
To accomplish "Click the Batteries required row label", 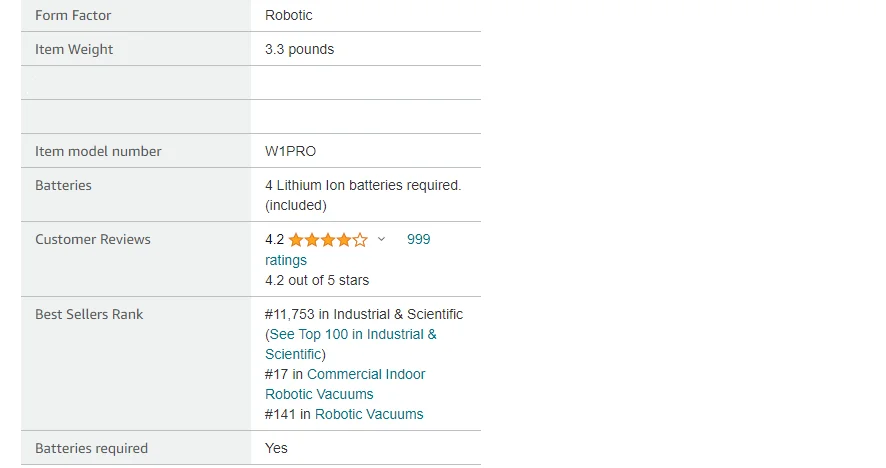I will point(91,448).
